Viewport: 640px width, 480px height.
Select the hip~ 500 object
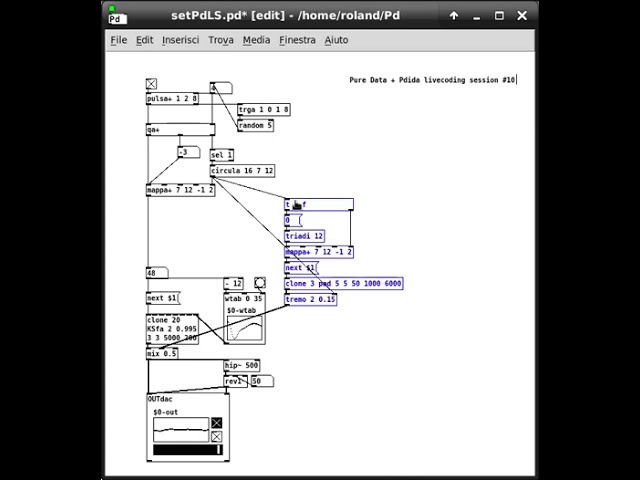click(x=242, y=366)
